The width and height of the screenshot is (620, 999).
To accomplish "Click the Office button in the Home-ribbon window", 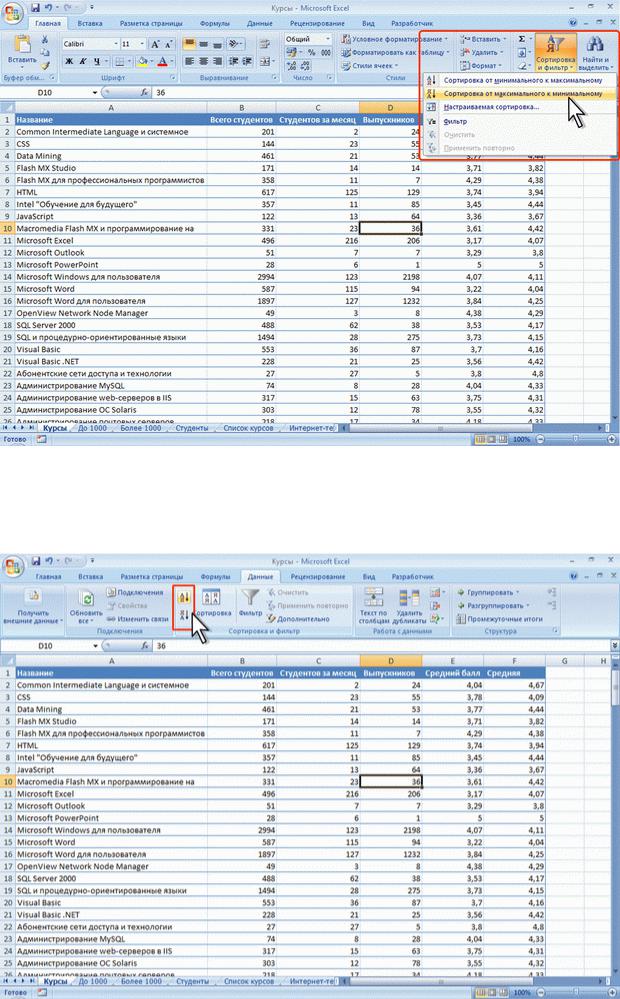I will coord(13,12).
